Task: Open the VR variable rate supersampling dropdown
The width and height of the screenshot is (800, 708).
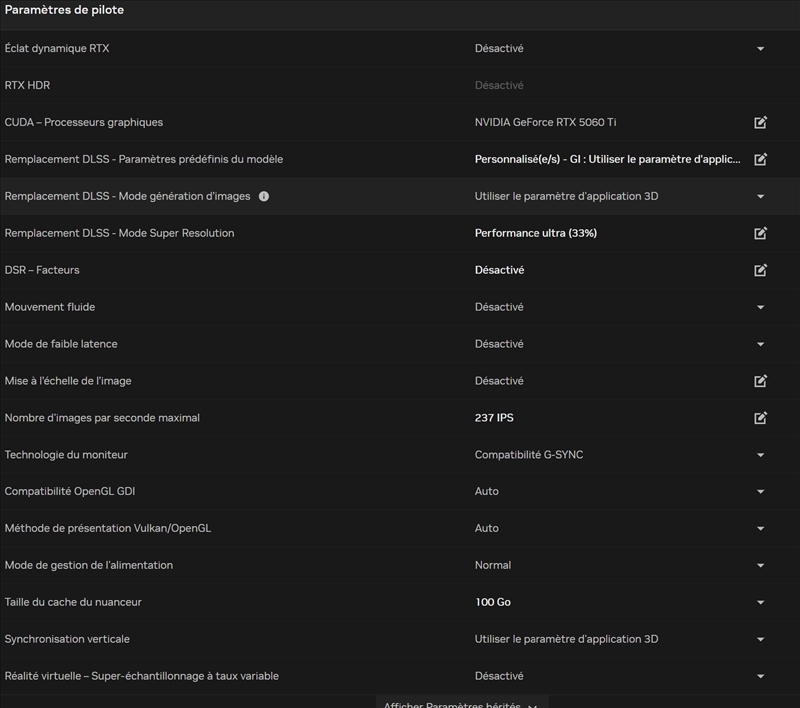Action: [x=760, y=677]
